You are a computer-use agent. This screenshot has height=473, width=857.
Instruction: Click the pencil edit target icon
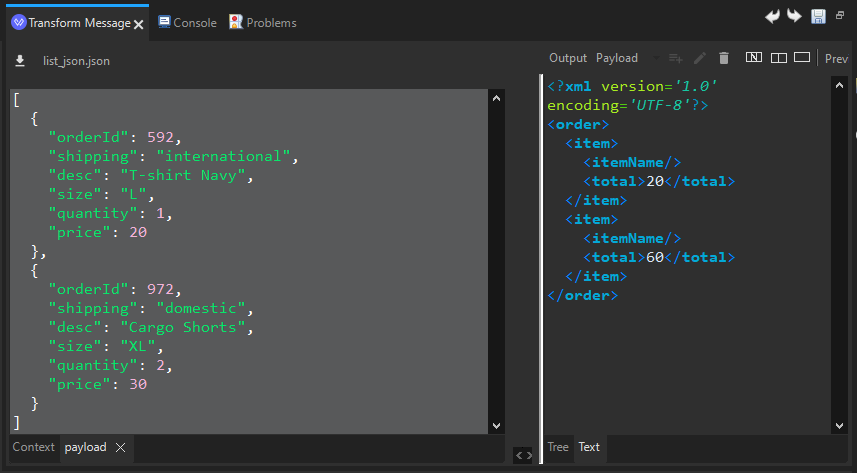700,58
